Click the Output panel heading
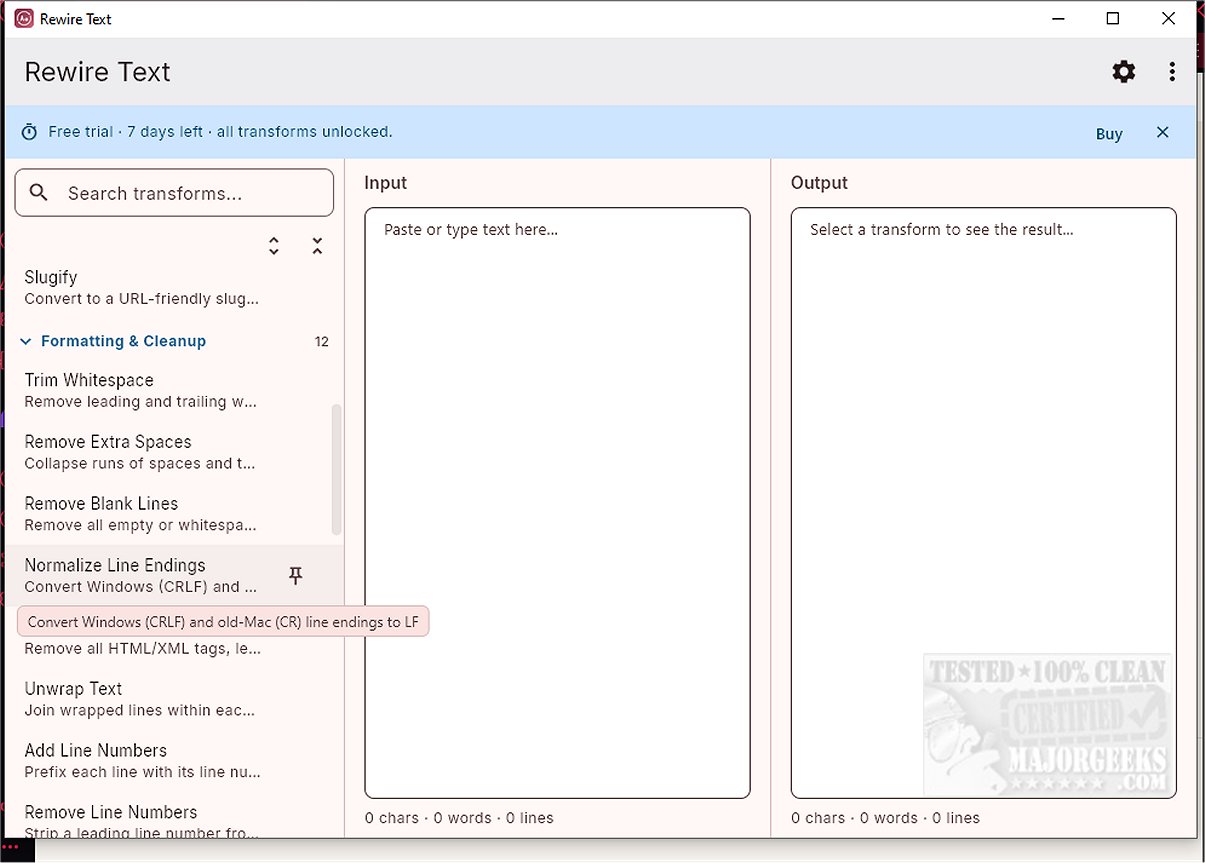The image size is (1205, 863). [x=819, y=183]
